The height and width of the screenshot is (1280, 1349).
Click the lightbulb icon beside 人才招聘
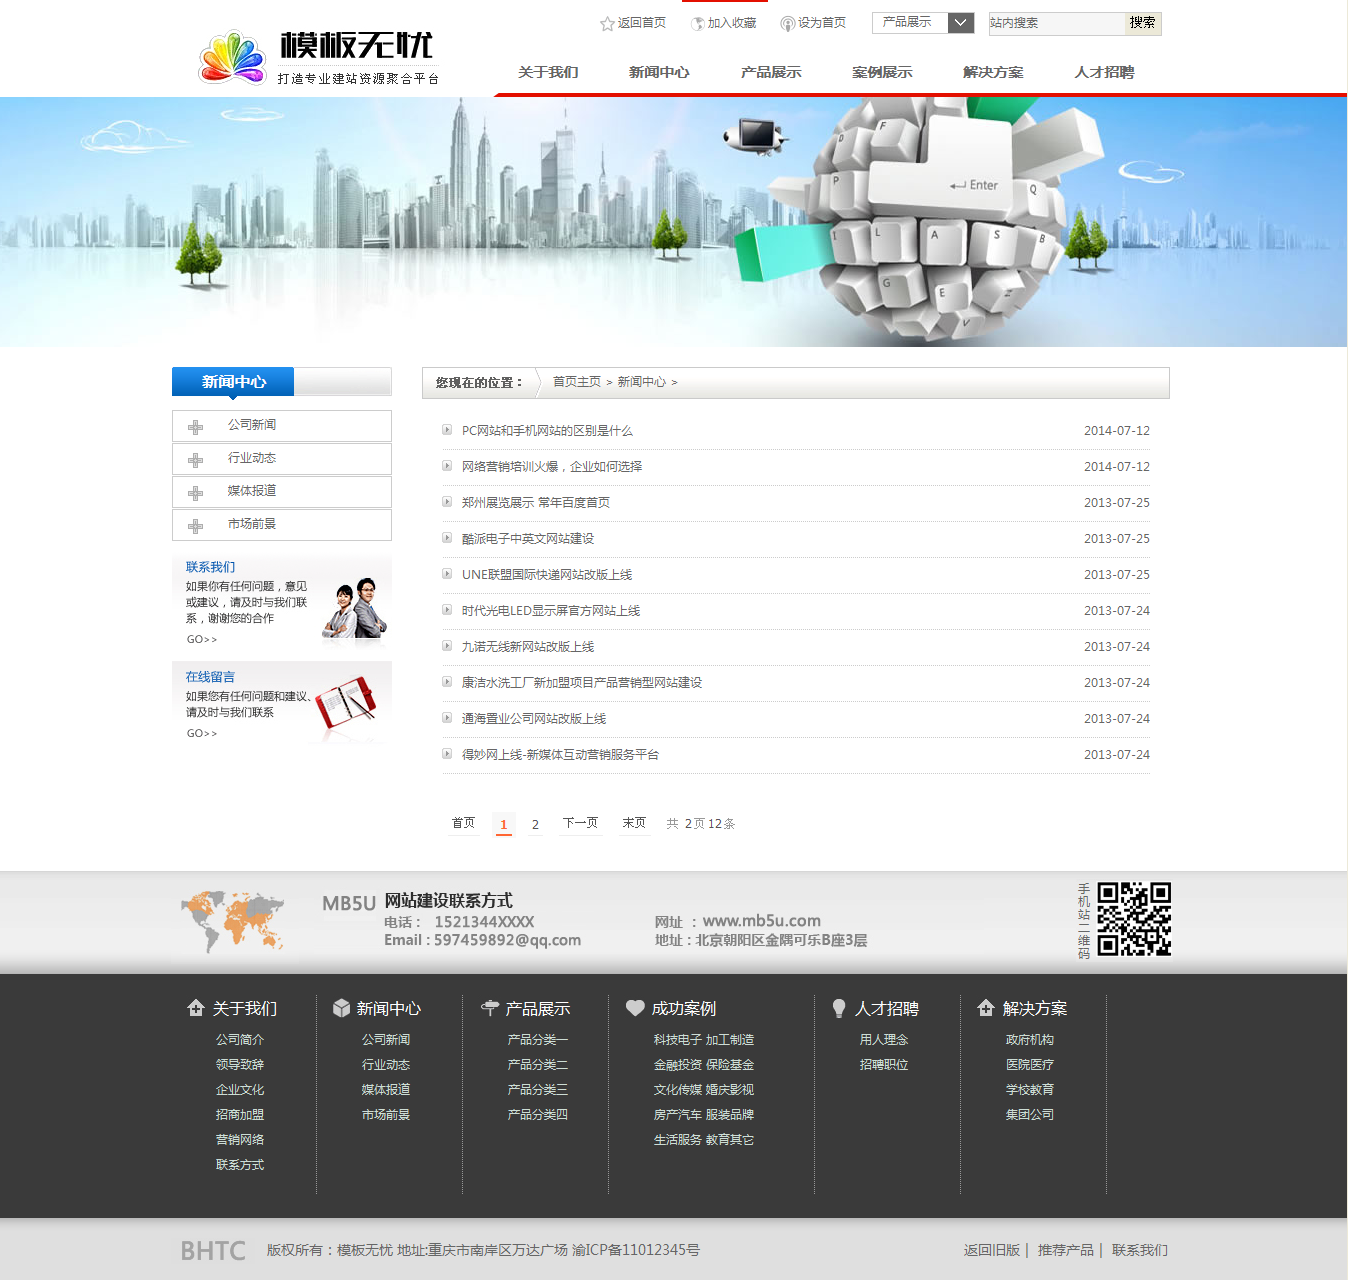[839, 1008]
